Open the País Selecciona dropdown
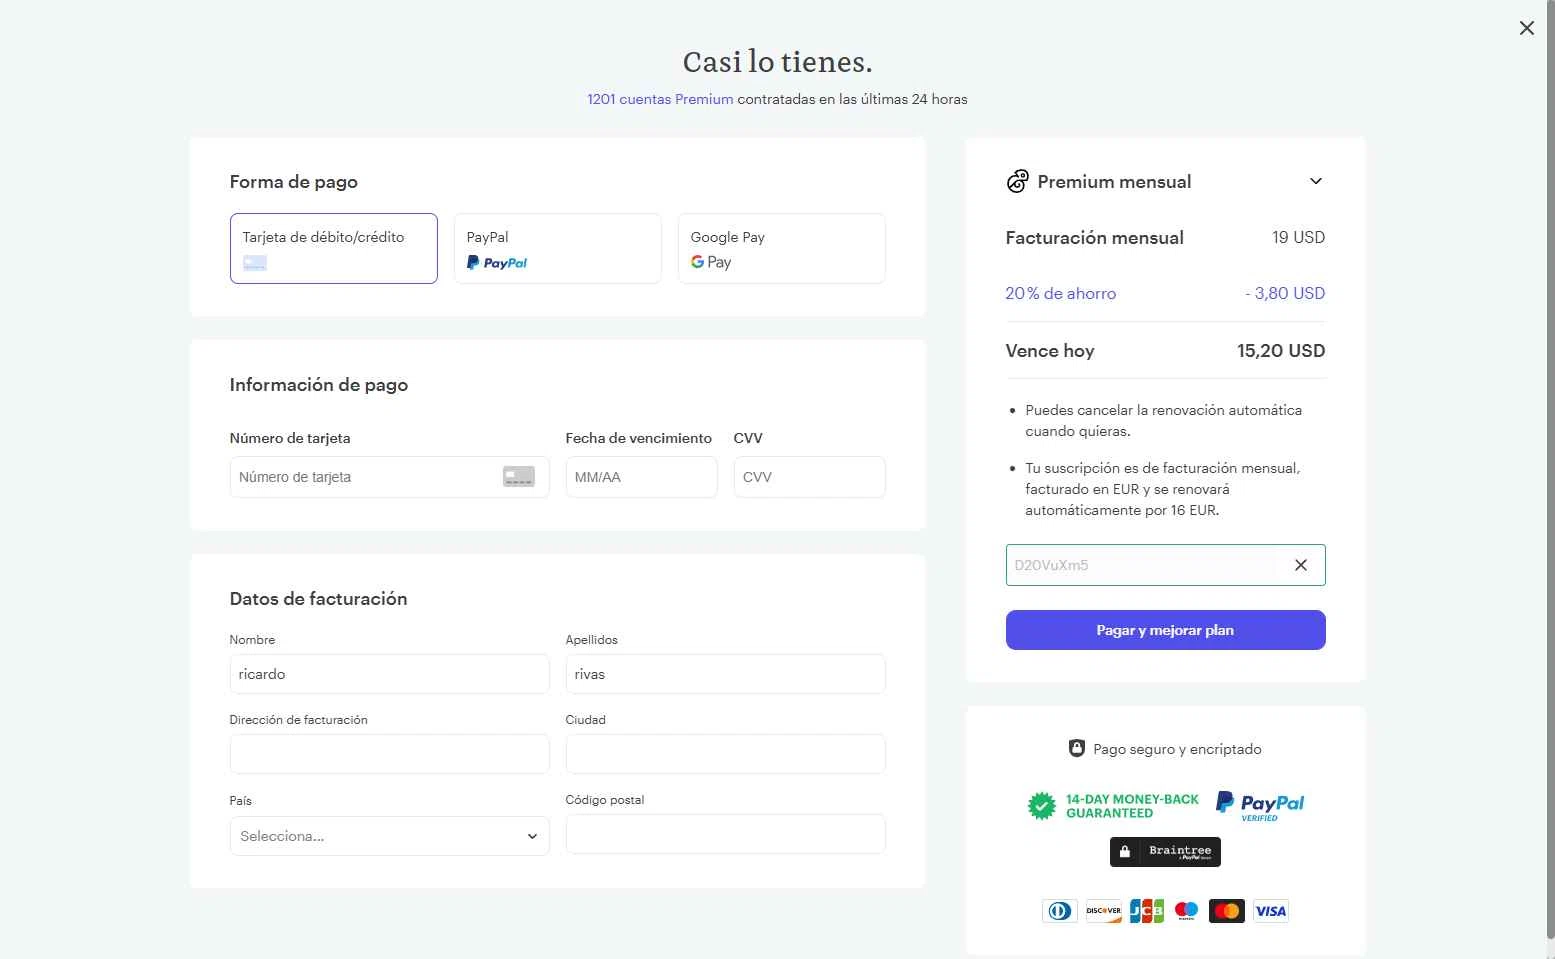This screenshot has height=959, width=1555. (x=389, y=836)
